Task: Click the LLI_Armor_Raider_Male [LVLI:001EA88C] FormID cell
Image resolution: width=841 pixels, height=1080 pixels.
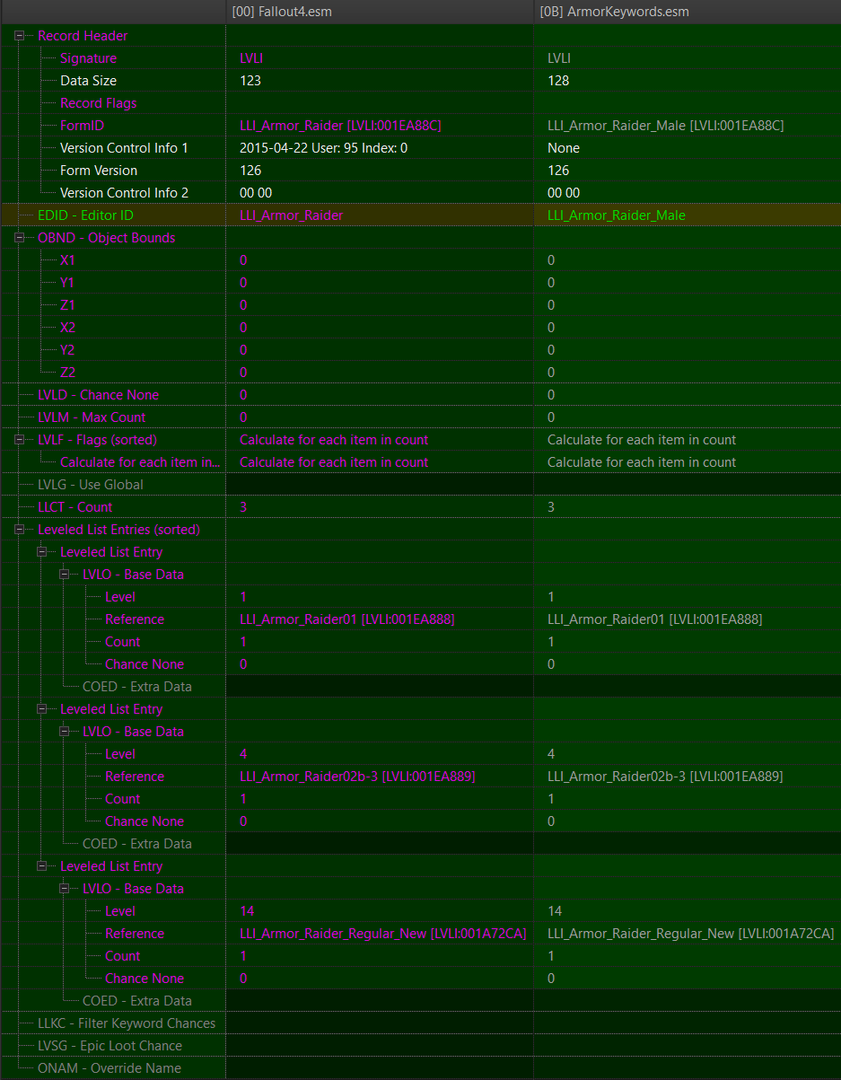Action: [687, 125]
